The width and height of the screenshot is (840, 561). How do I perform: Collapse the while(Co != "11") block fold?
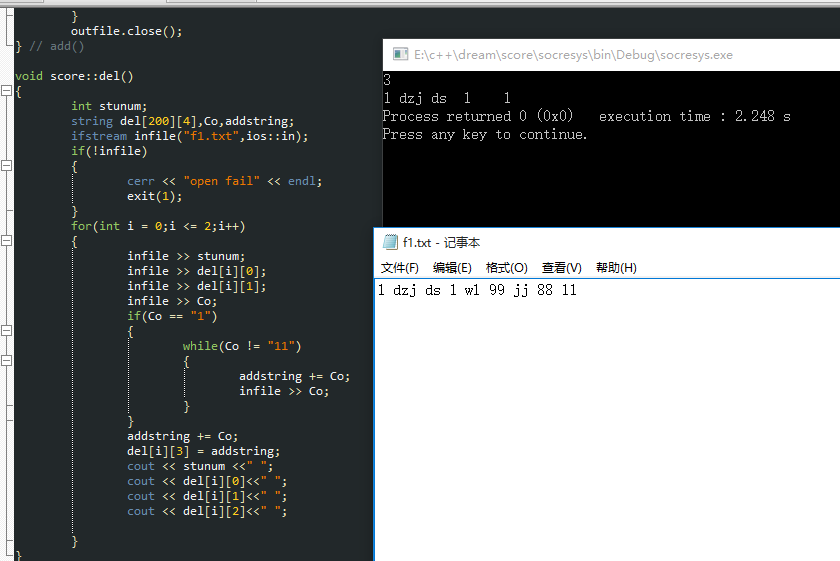6,361
